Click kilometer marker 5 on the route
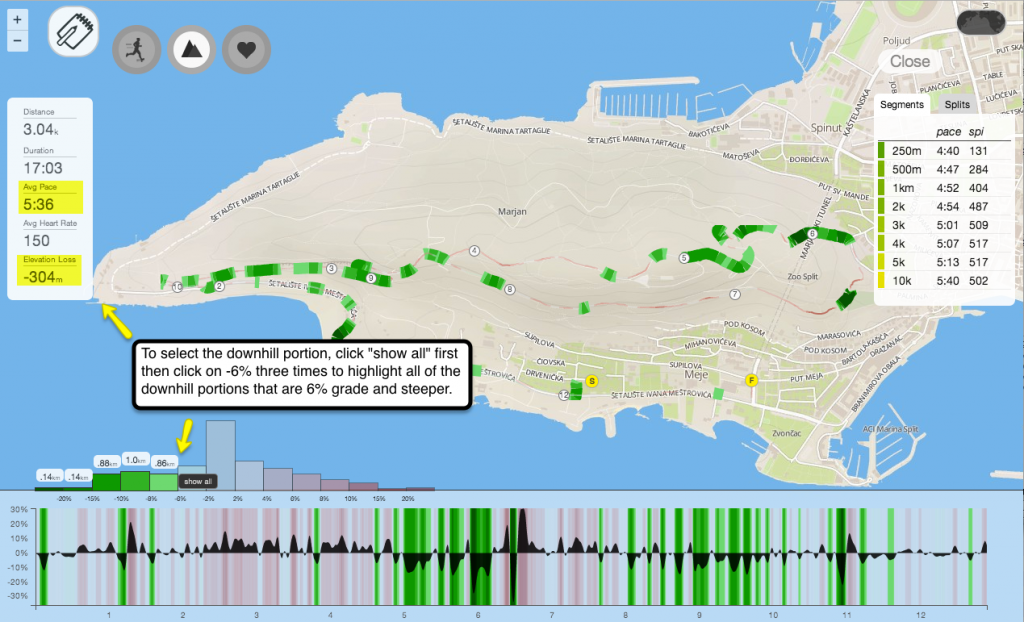1024x622 pixels. click(x=684, y=257)
